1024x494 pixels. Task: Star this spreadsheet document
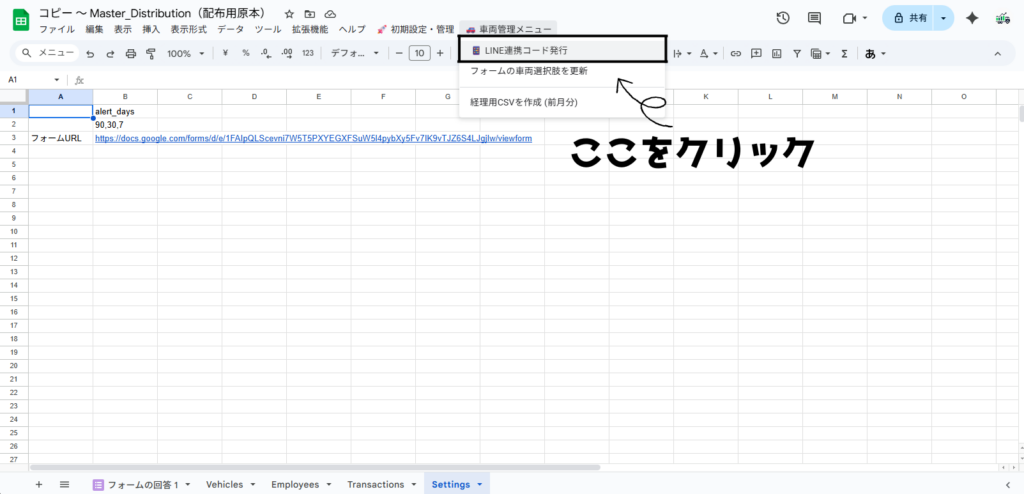[x=289, y=14]
